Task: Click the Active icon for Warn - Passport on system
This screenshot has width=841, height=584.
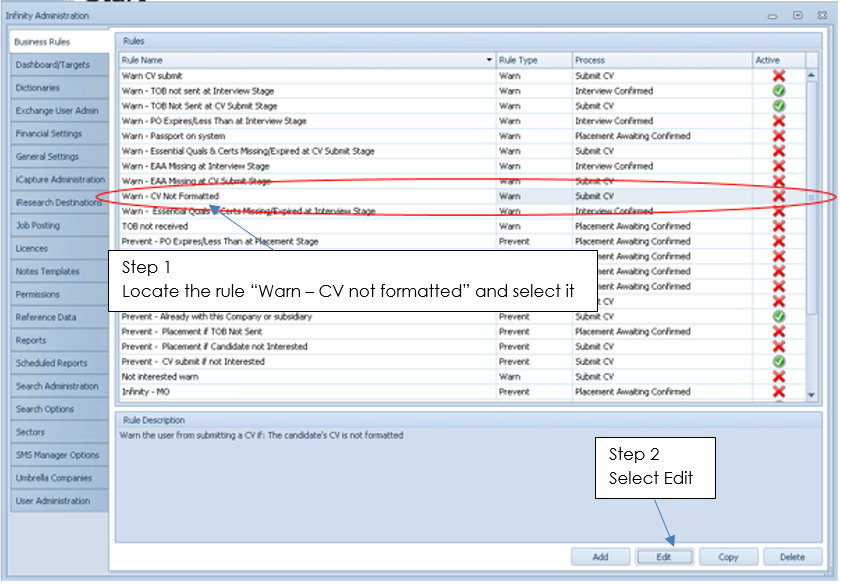Action: (779, 136)
